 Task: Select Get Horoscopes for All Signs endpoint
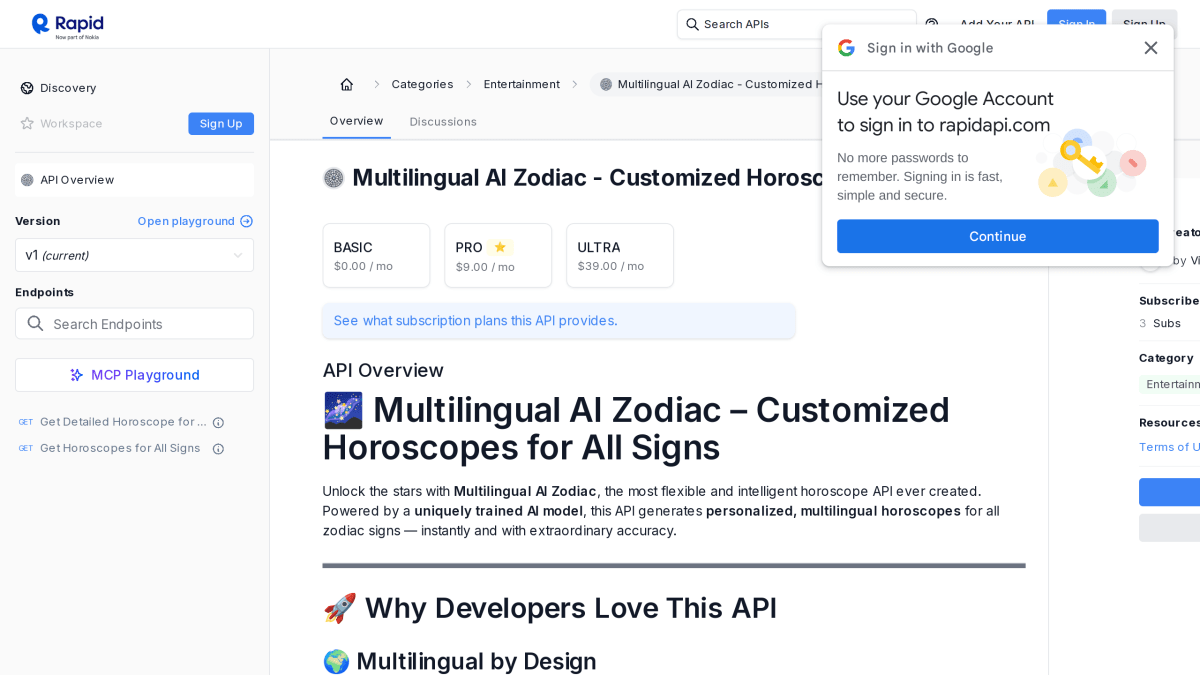pos(120,448)
